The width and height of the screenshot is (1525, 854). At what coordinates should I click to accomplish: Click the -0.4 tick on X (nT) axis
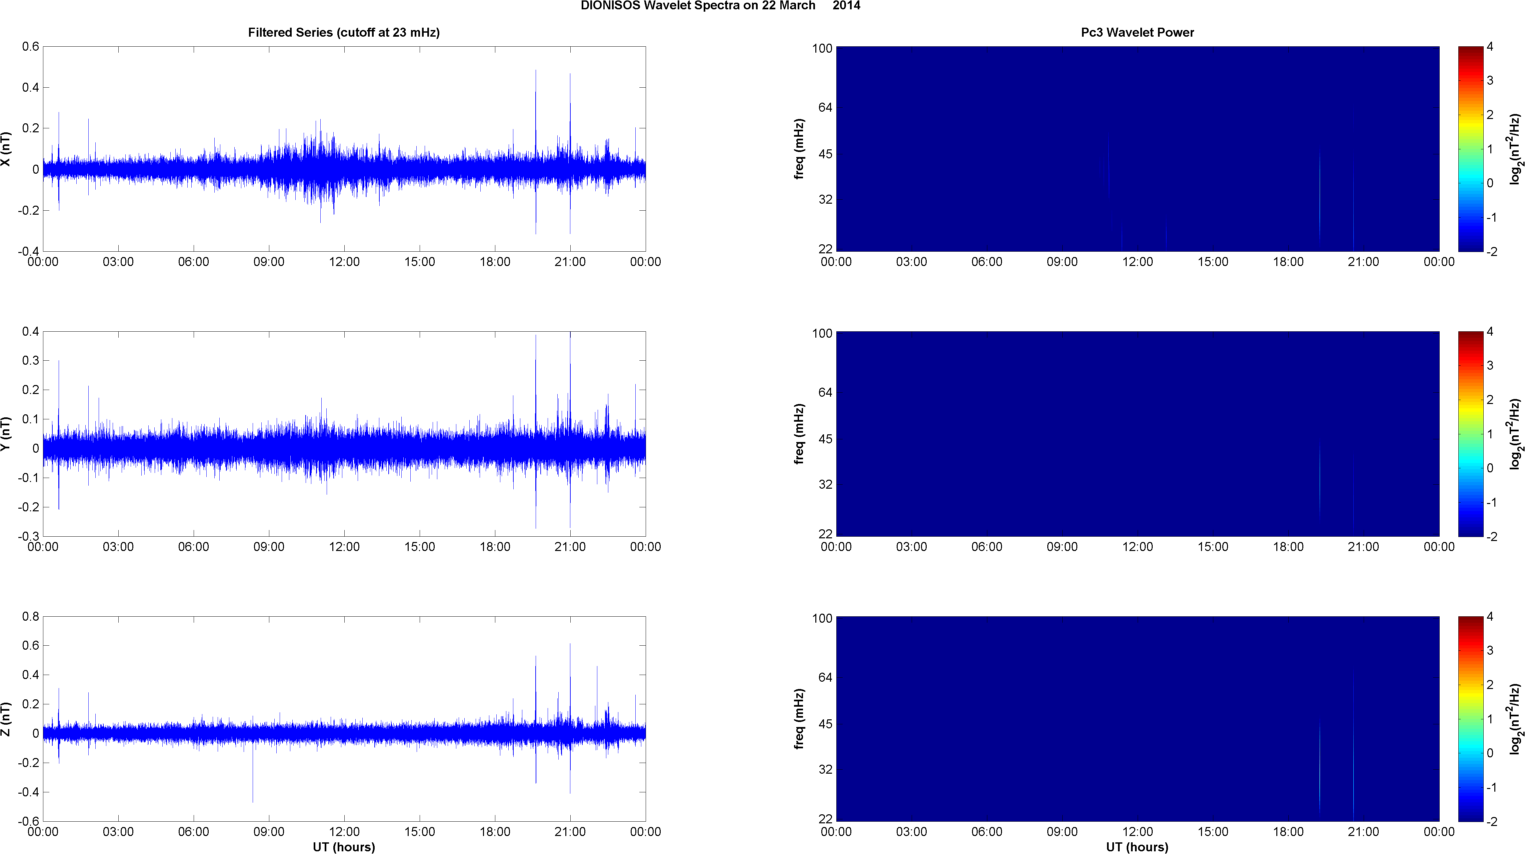point(27,252)
